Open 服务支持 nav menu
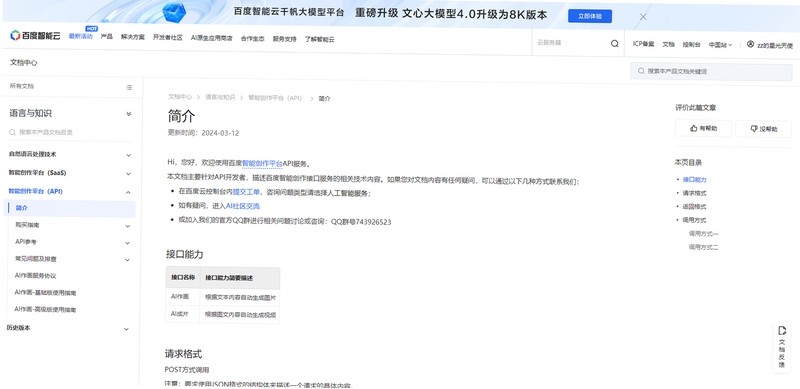This screenshot has height=389, width=800. click(x=284, y=39)
